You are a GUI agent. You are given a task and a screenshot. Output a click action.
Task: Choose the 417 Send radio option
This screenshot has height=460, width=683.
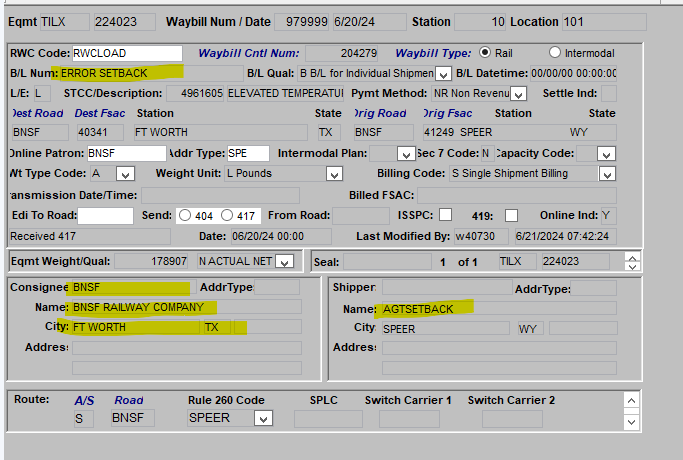tap(227, 215)
